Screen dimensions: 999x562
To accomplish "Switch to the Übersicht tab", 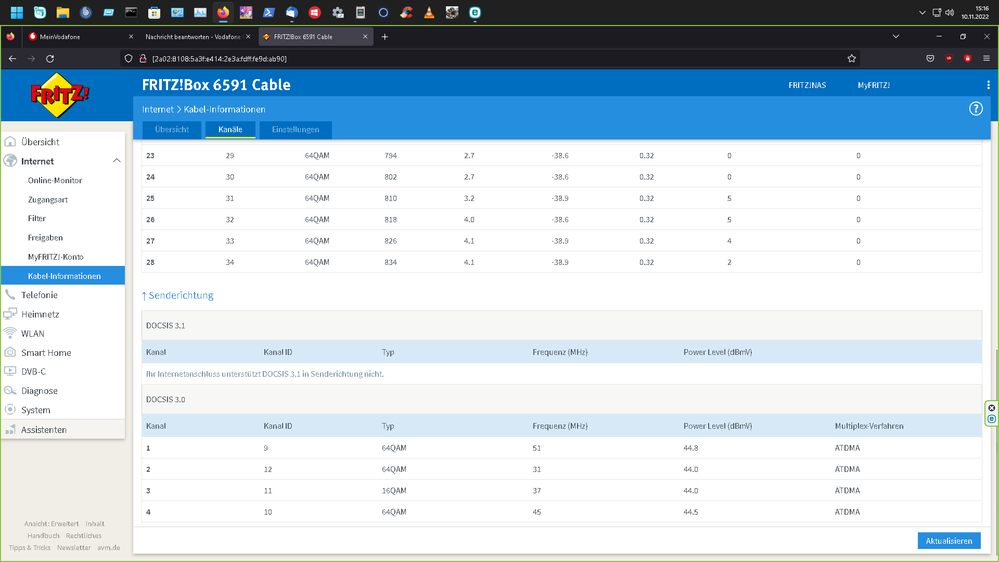I will (x=172, y=129).
